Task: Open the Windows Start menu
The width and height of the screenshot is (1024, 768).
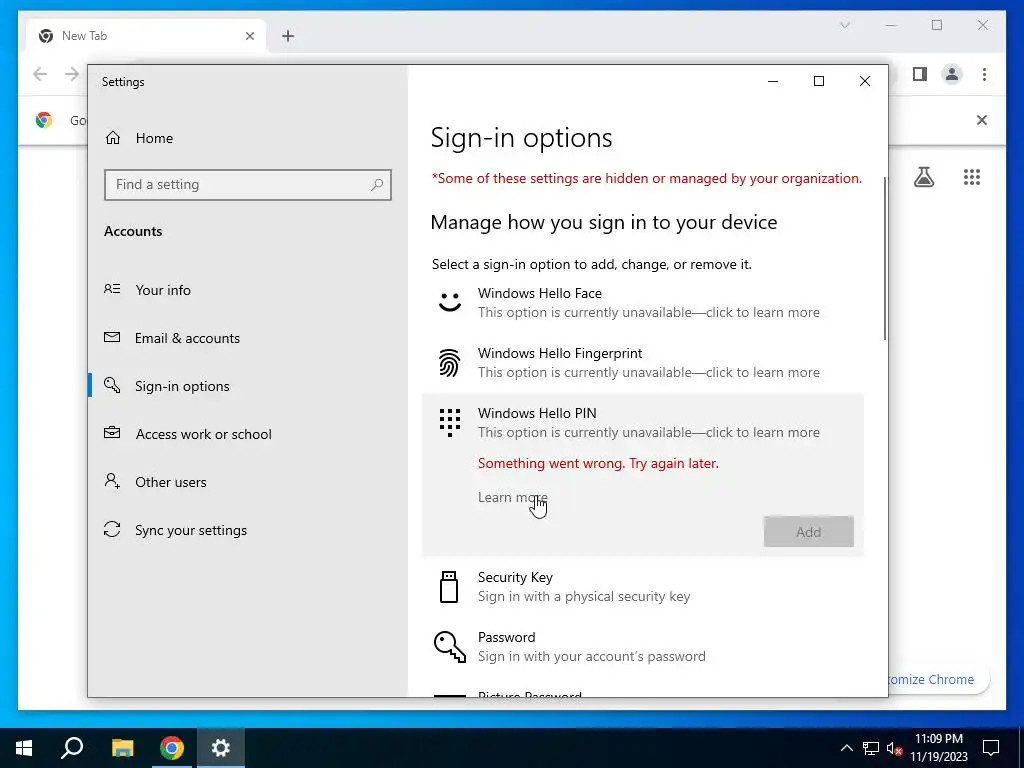Action: (24, 748)
